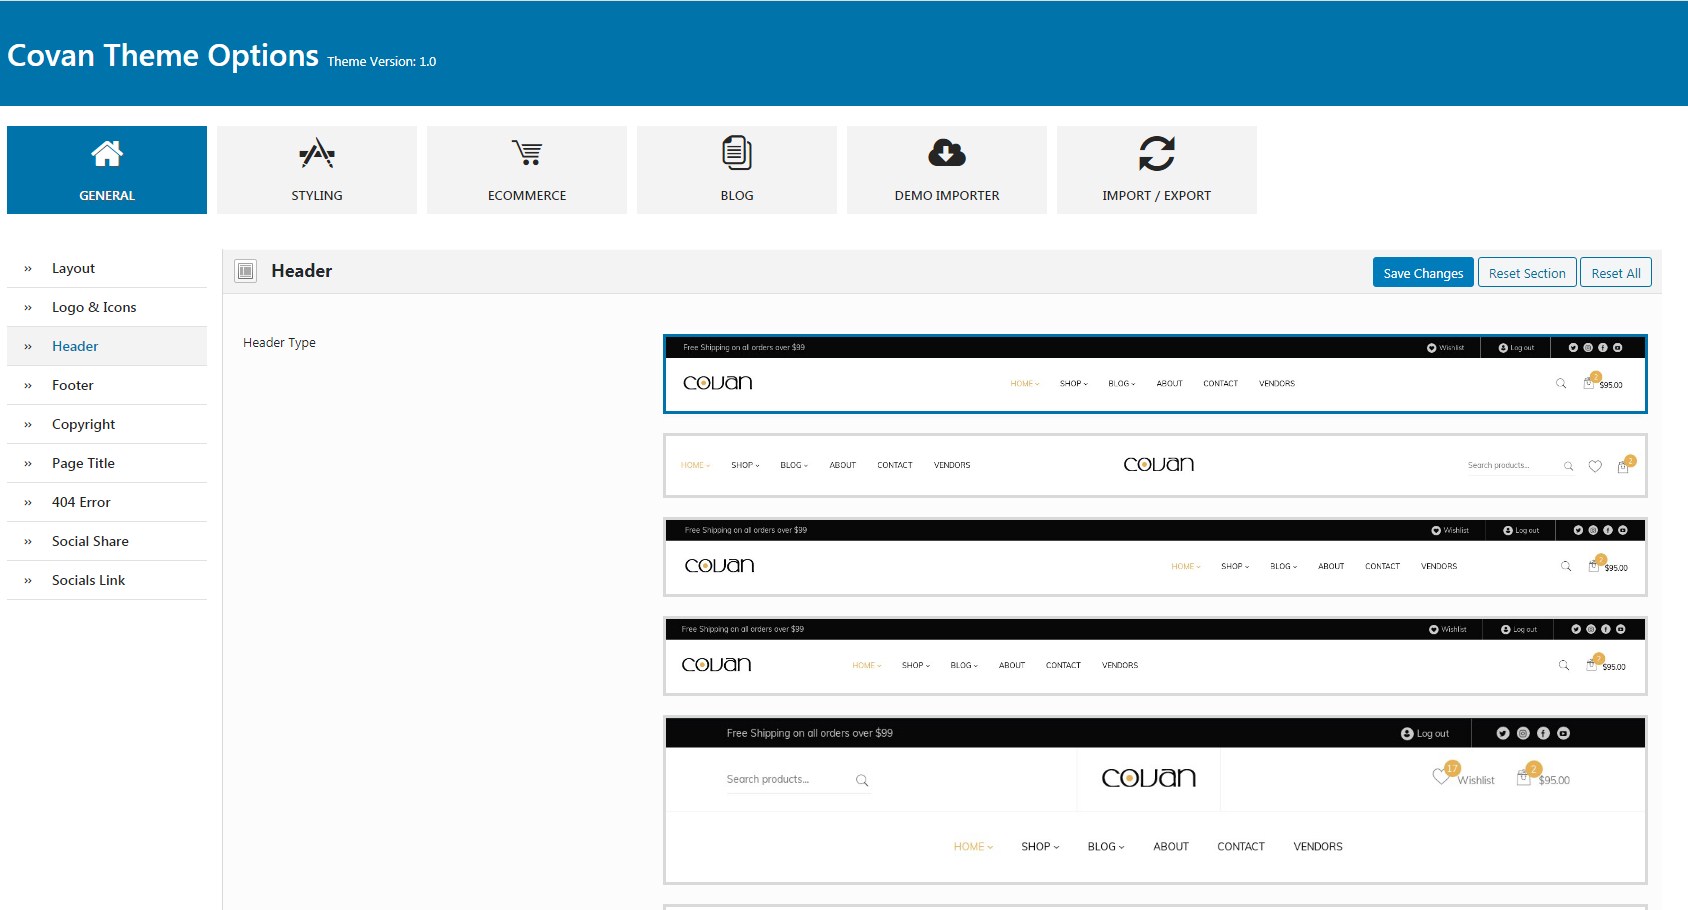Click the Header Type label
Screen dimensions: 1688x910
click(279, 342)
